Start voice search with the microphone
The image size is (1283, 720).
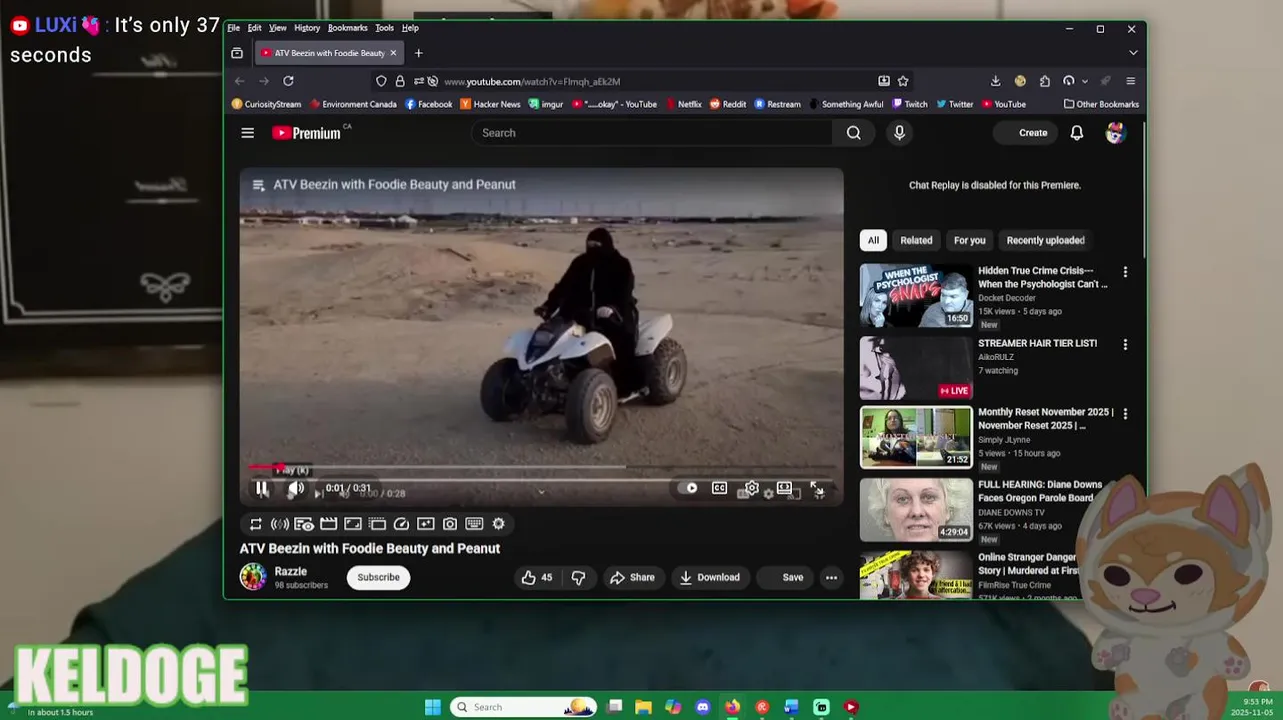point(899,133)
